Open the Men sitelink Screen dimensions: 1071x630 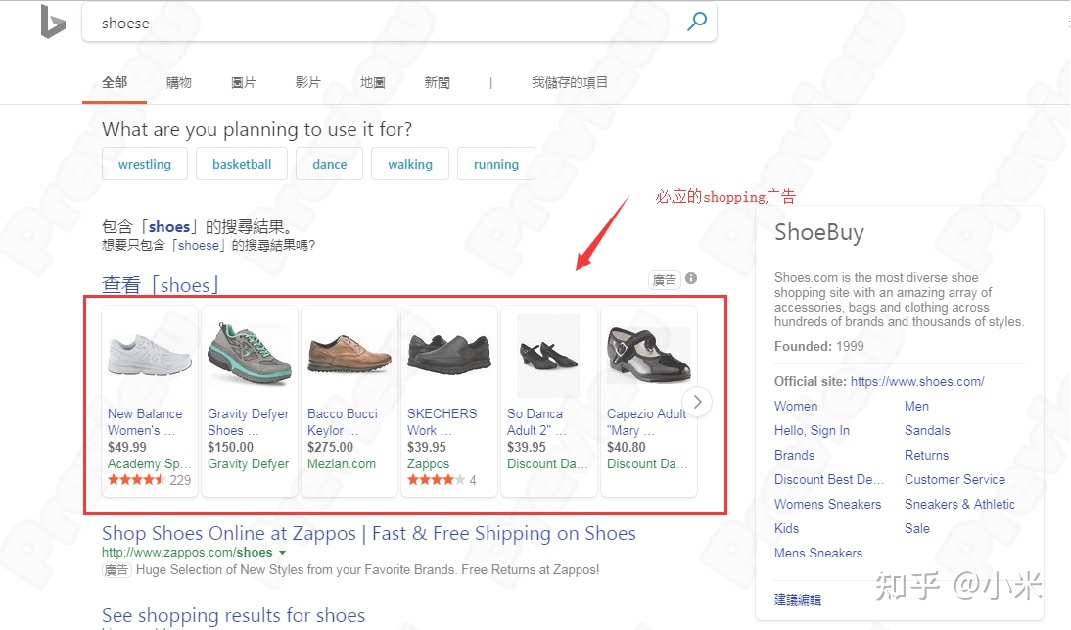pyautogui.click(x=917, y=406)
